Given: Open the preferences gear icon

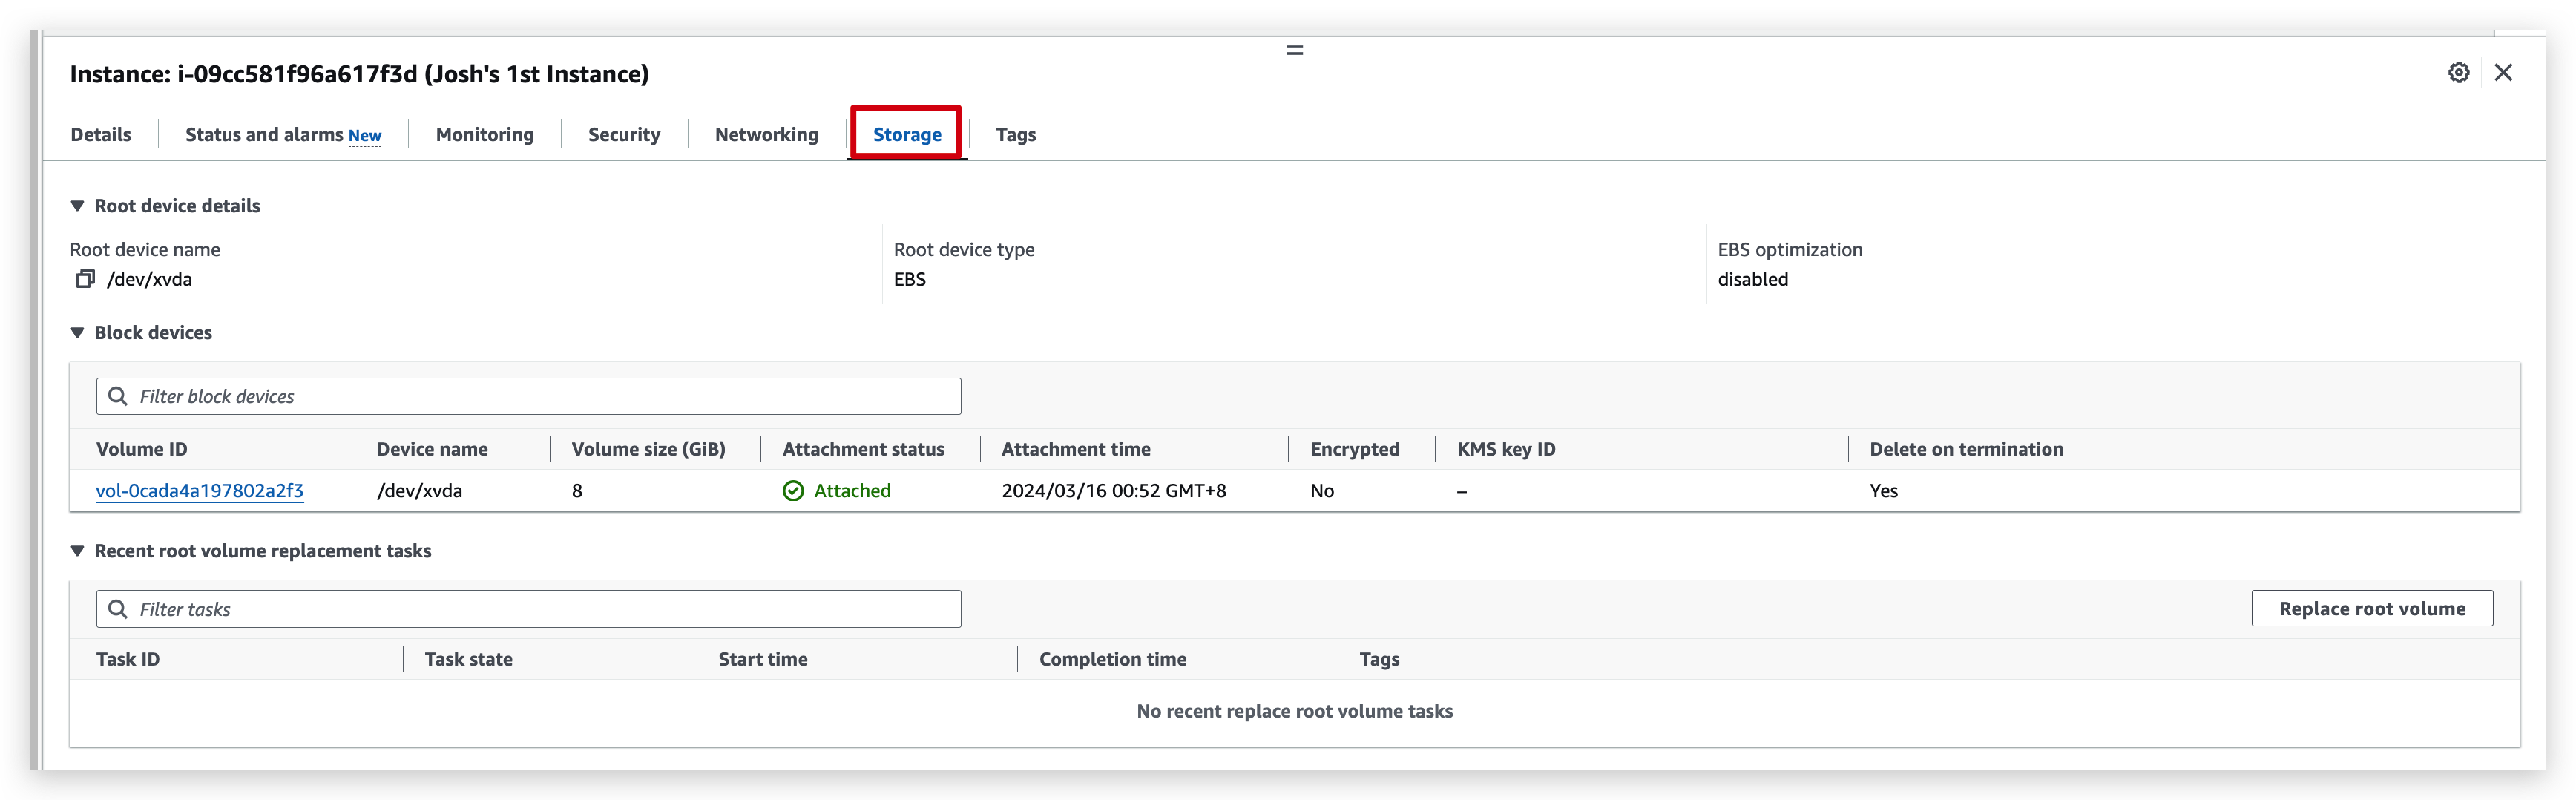Looking at the screenshot, I should point(2458,73).
